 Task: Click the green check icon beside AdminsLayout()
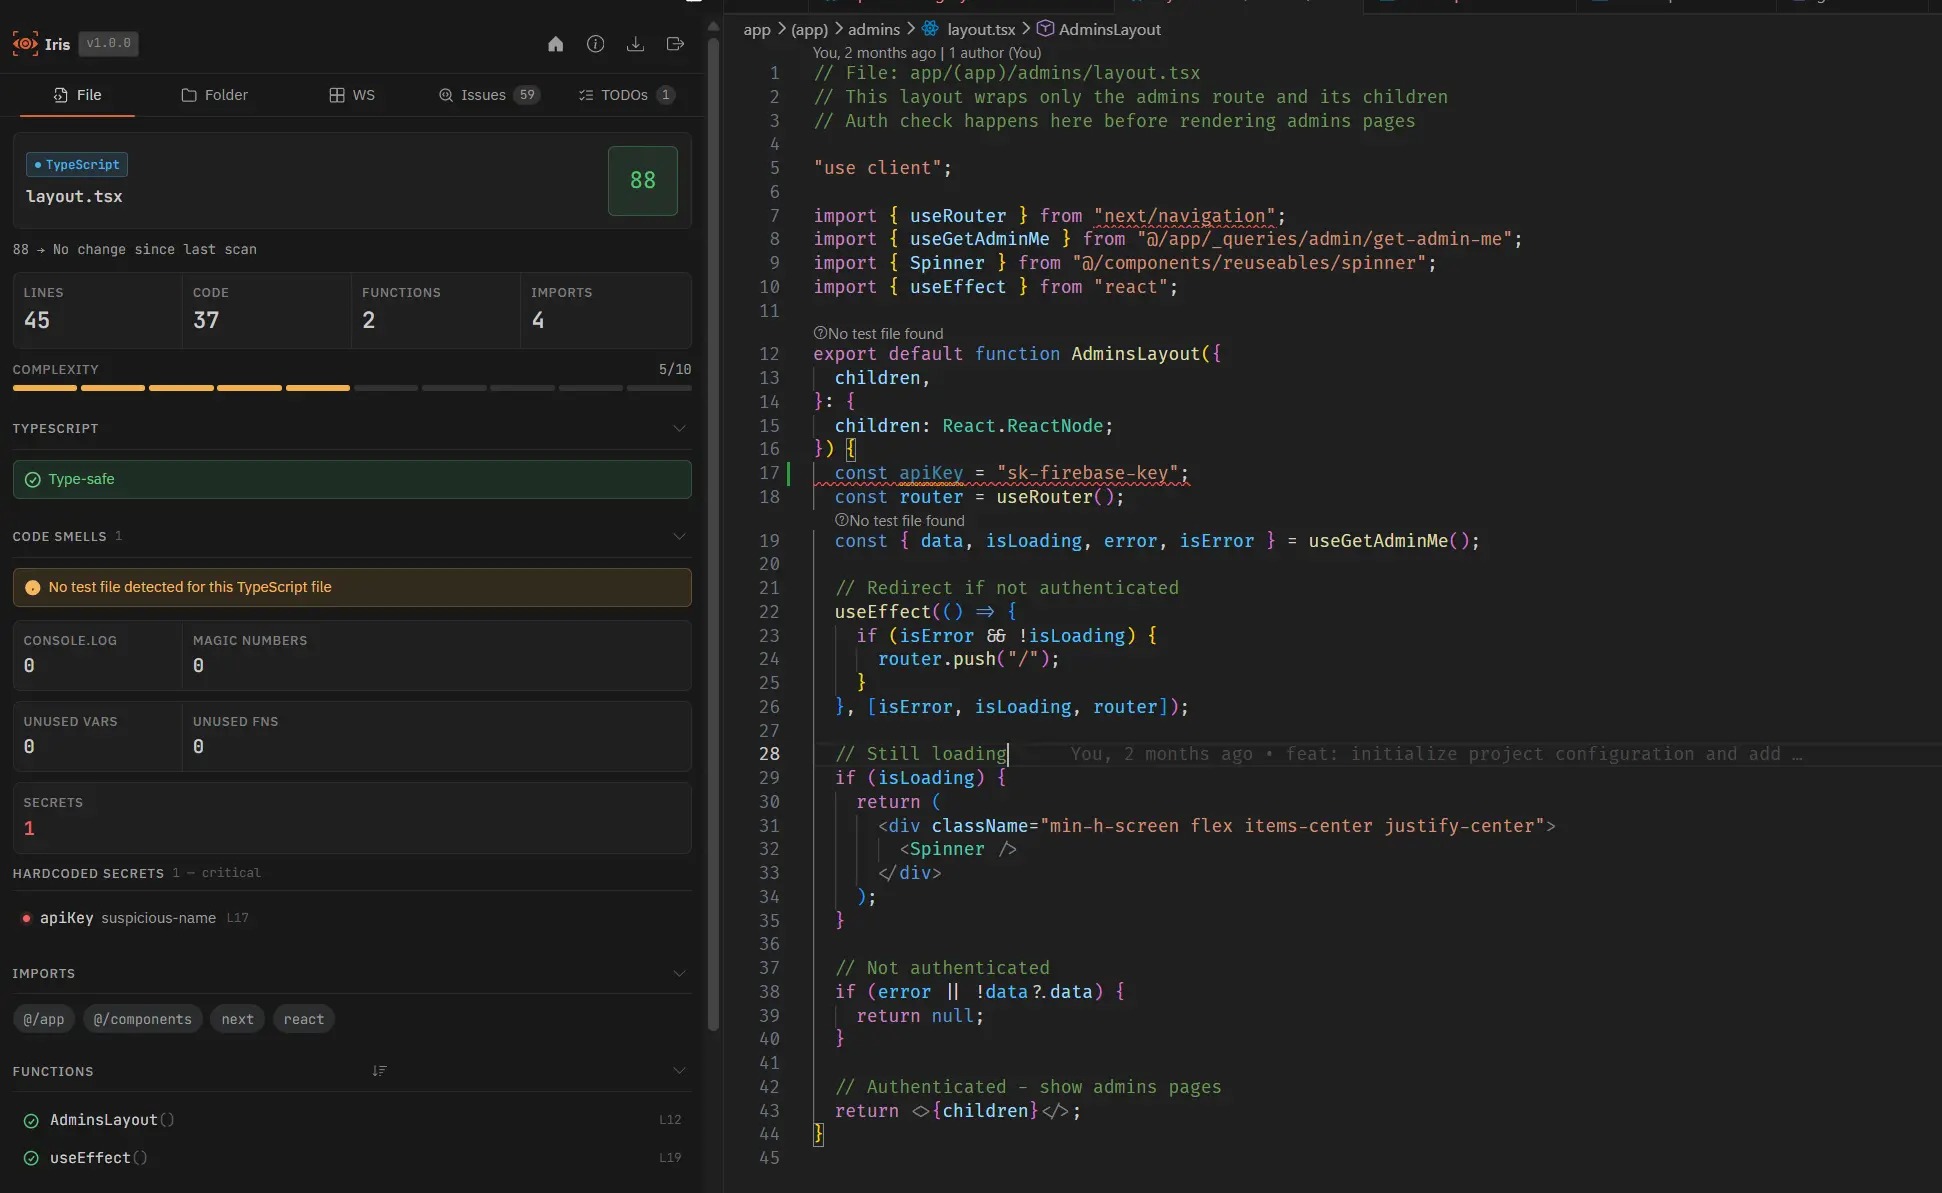[31, 1120]
